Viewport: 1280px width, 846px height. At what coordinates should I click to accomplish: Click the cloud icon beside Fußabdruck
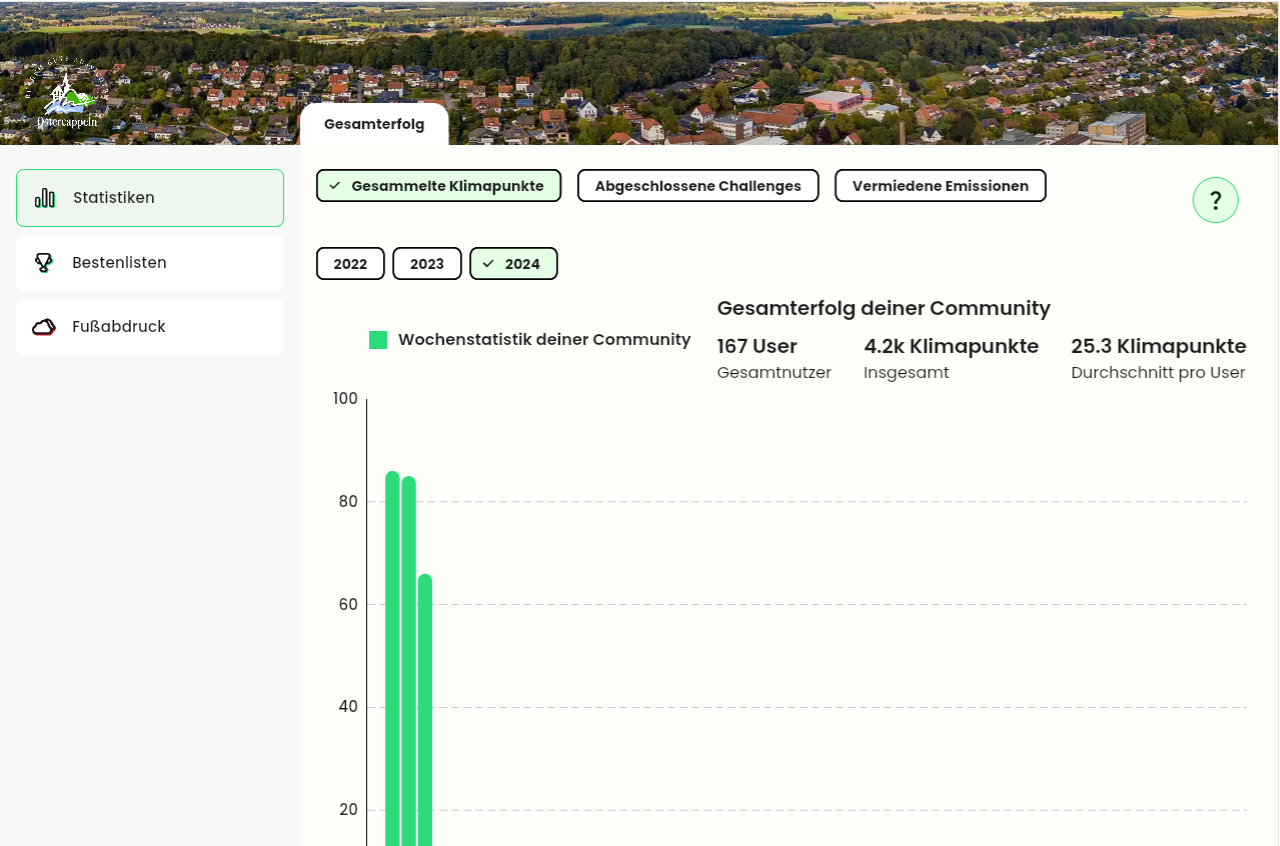(44, 327)
